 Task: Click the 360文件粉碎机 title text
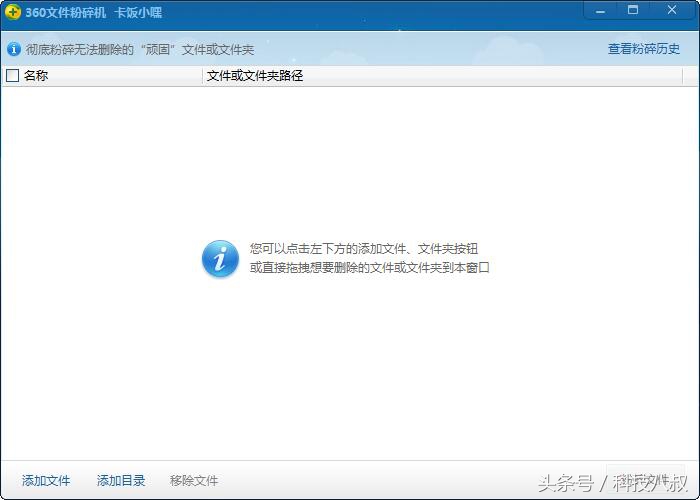pyautogui.click(x=66, y=12)
